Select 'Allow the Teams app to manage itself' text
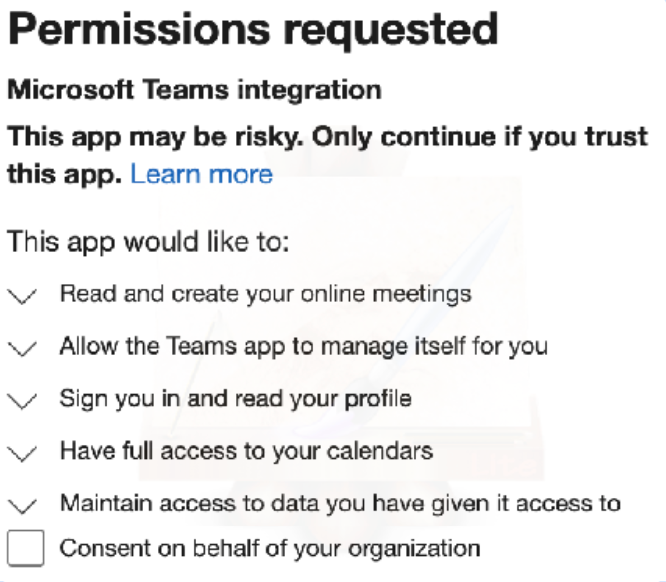This screenshot has width=666, height=582. pyautogui.click(x=303, y=347)
